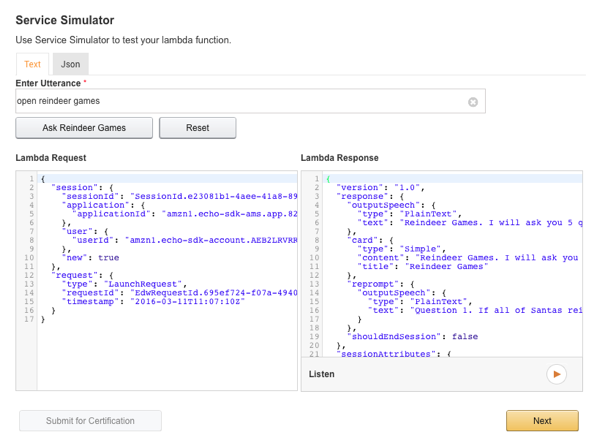600x446 pixels.
Task: Click the Next button
Action: point(542,421)
